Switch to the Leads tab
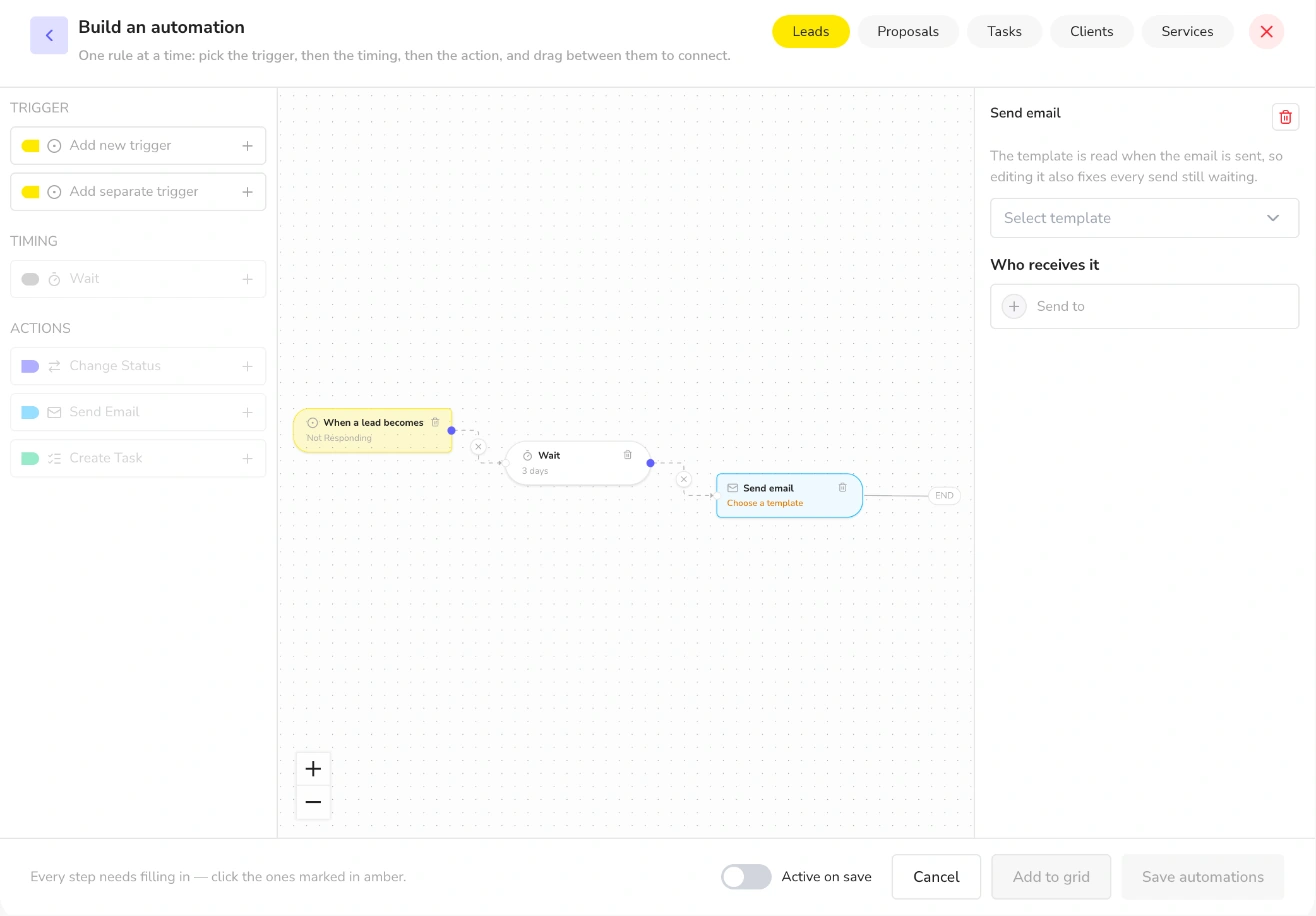 [810, 32]
